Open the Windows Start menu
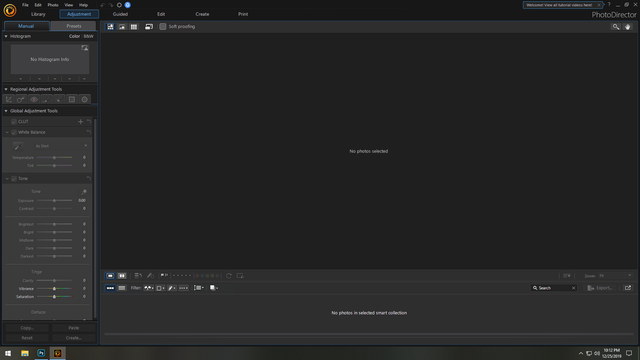This screenshot has width=640, height=360. 8,353
